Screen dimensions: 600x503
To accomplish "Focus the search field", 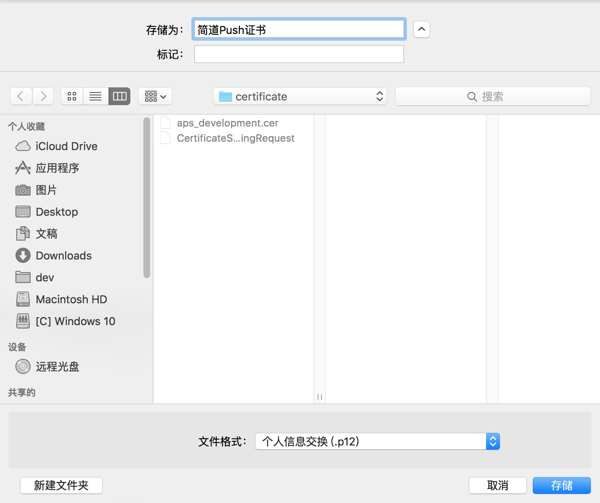I will click(493, 96).
